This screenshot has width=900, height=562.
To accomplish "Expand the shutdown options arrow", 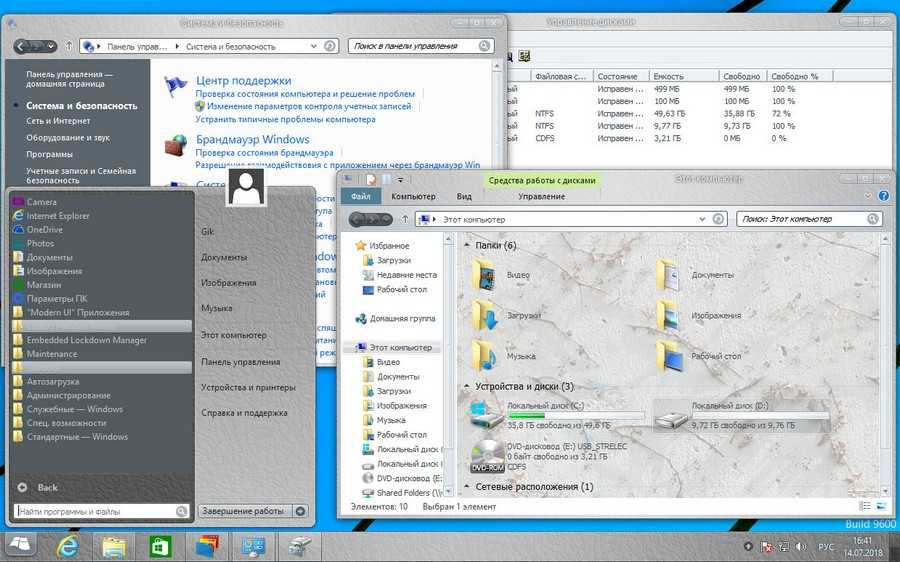I will (x=300, y=511).
